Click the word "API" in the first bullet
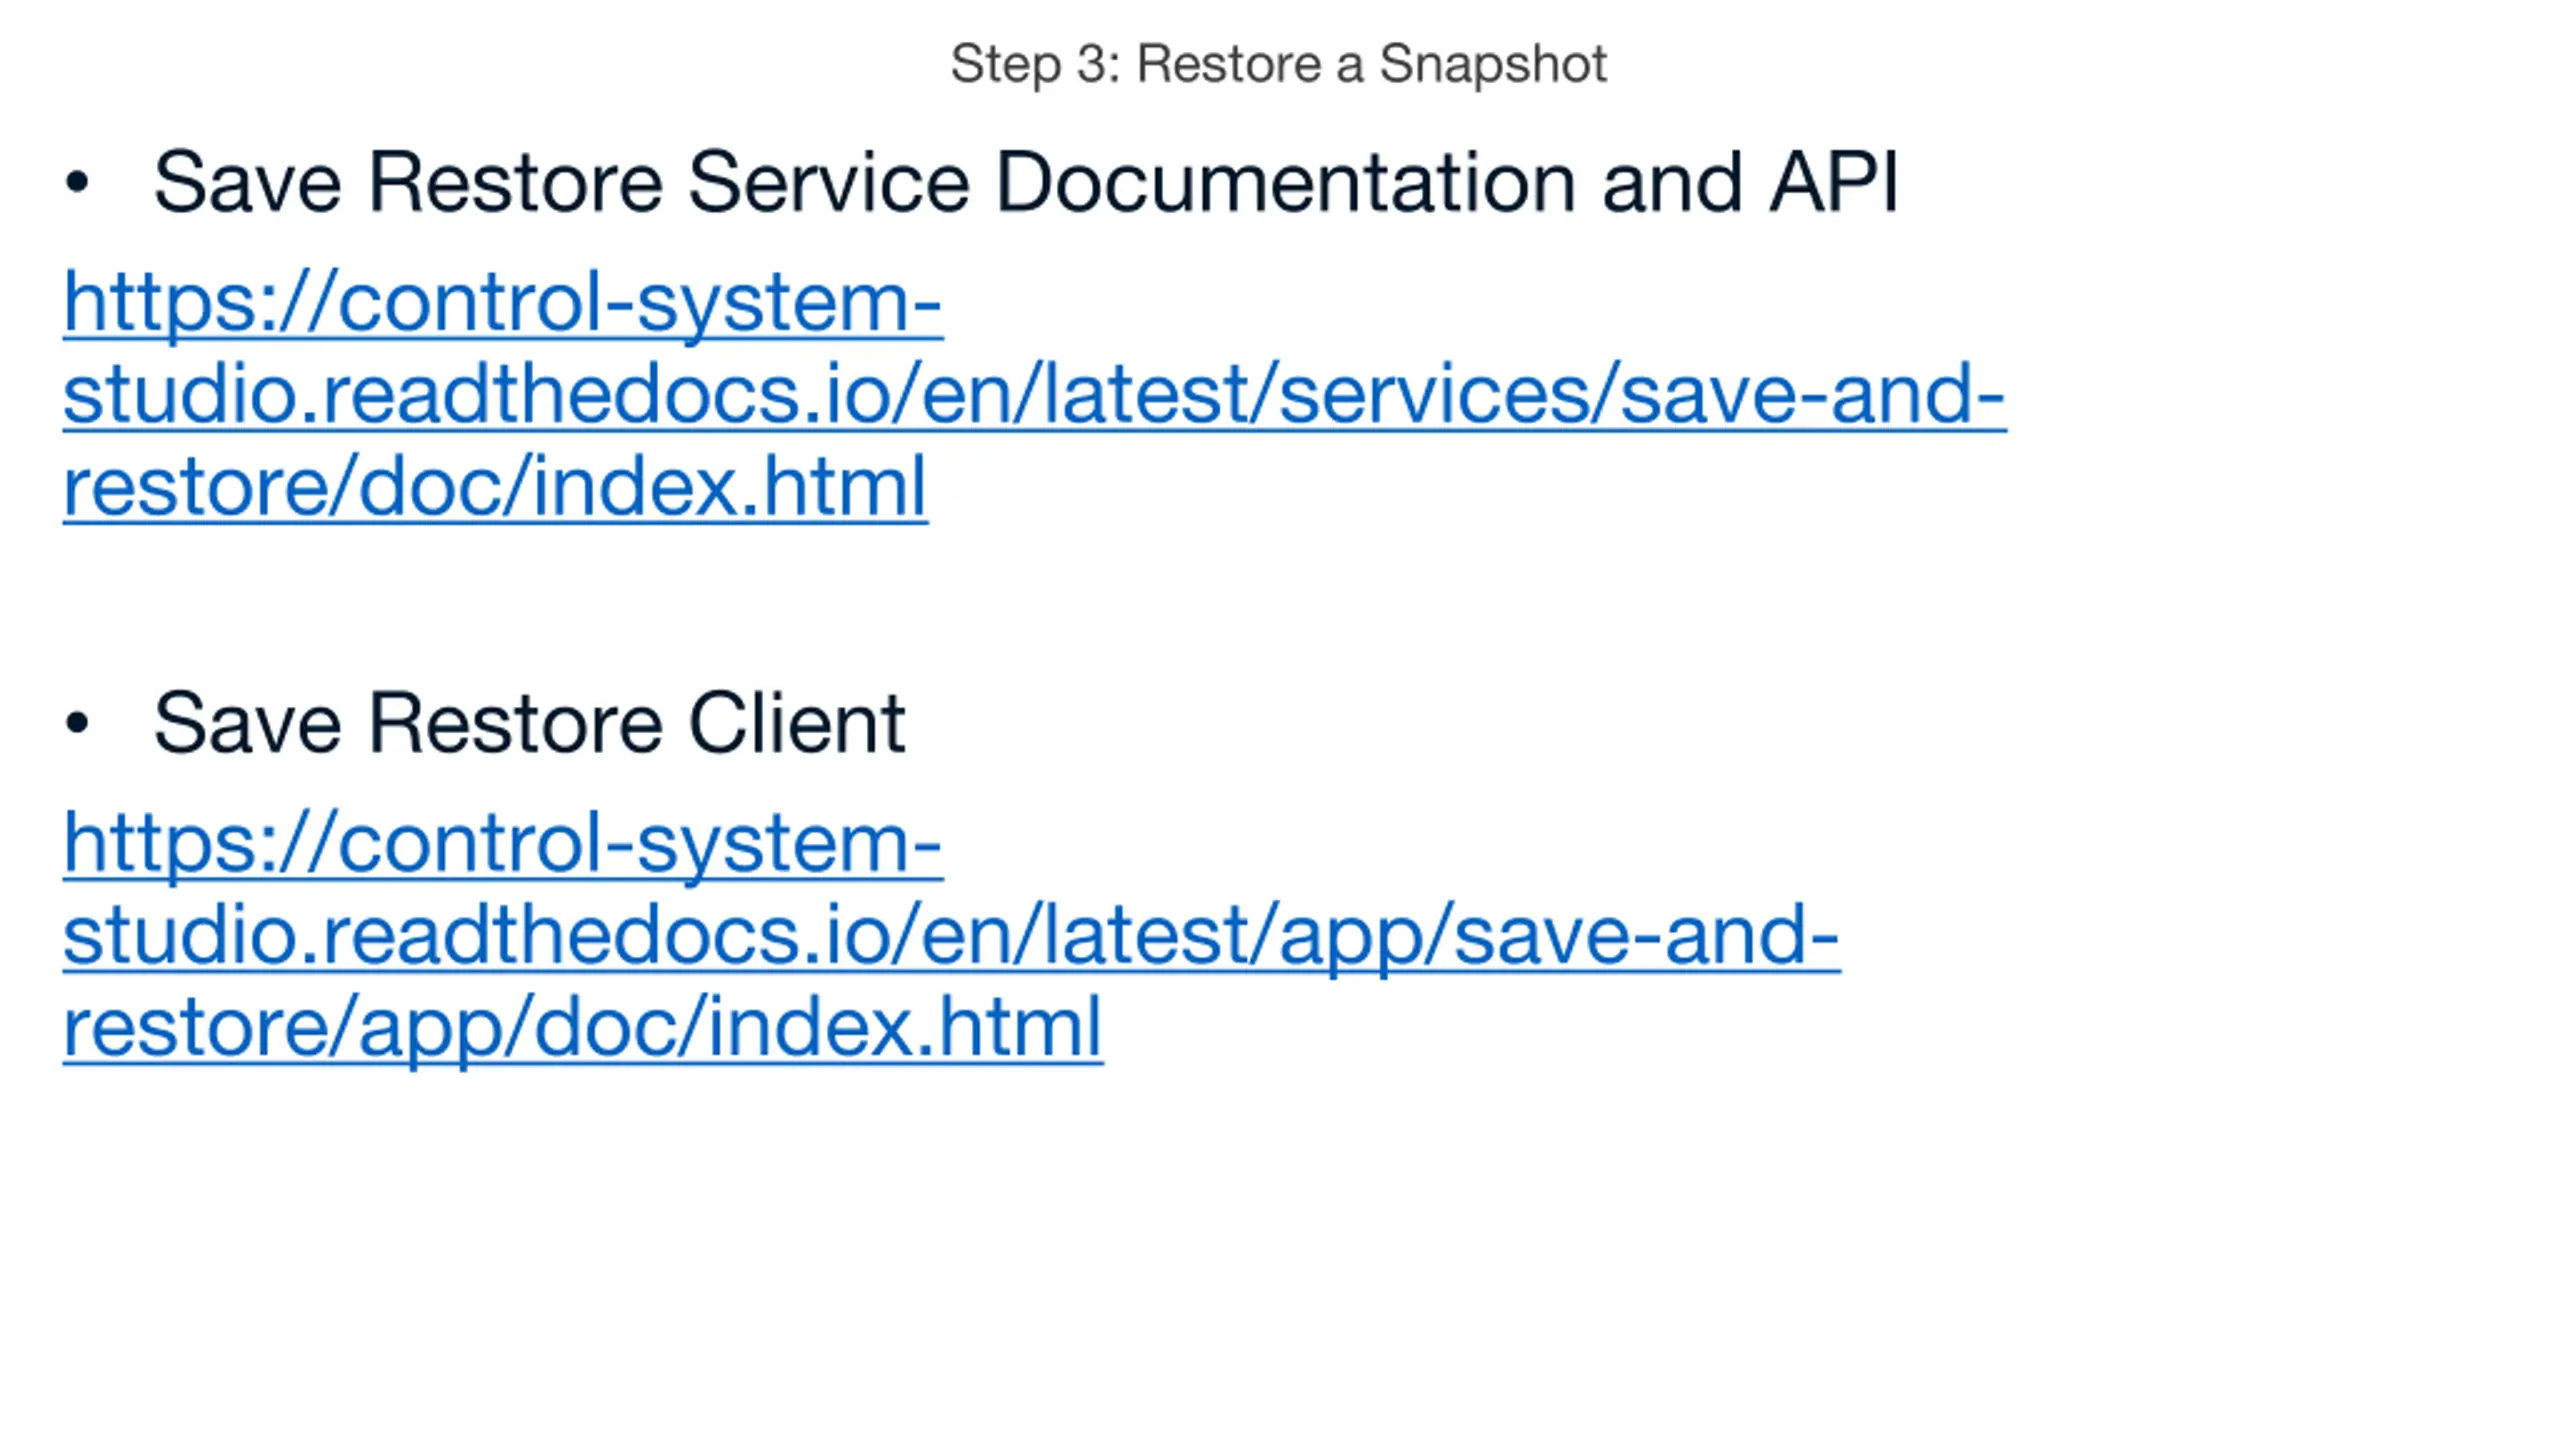This screenshot has height=1440, width=2560. (1833, 182)
